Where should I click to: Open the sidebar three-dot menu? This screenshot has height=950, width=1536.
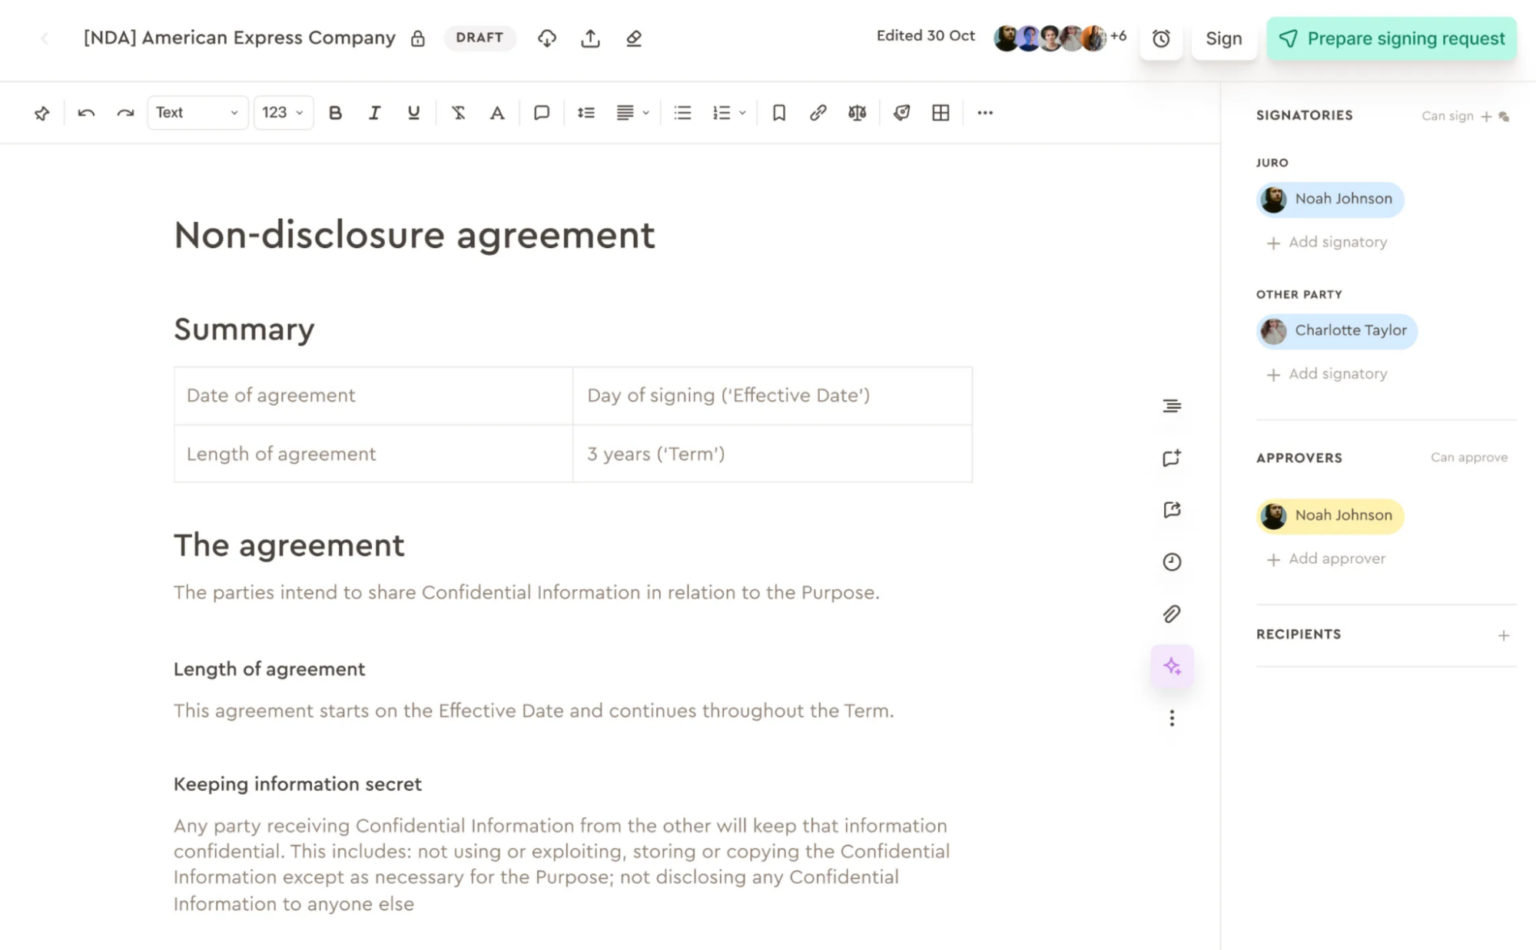coord(1171,718)
